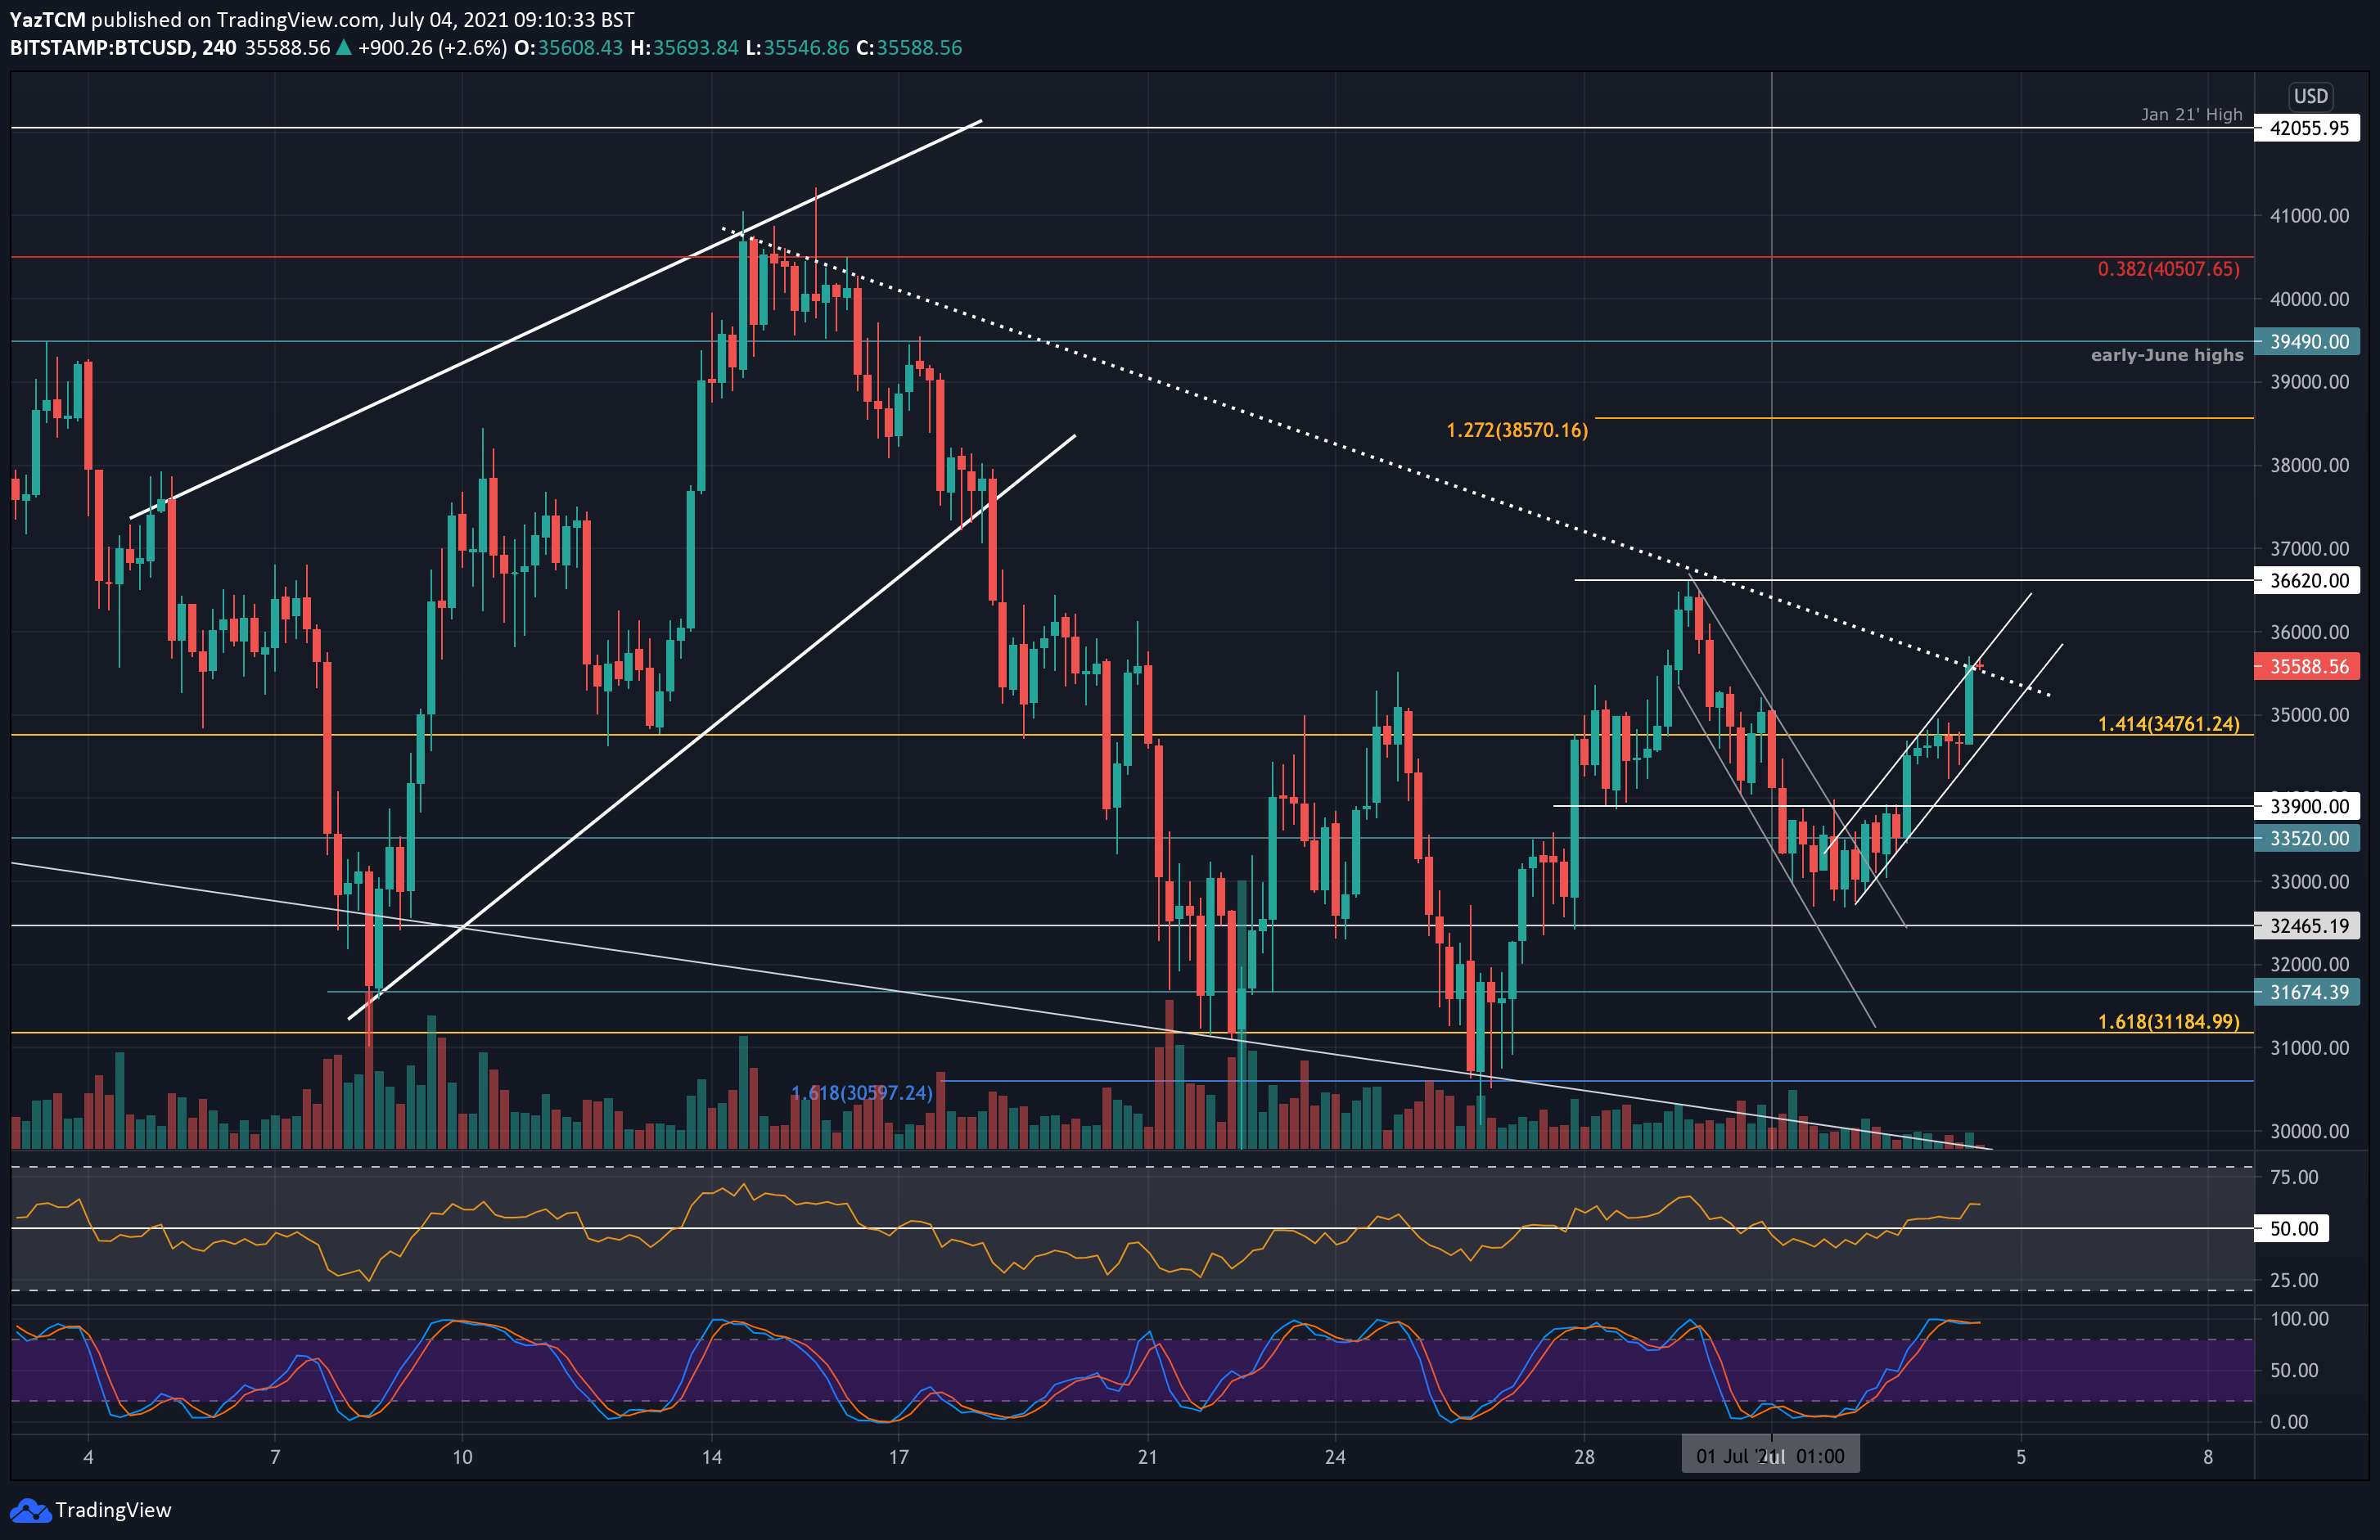Click the 39490.00 price tag
The image size is (2380, 1540).
[x=2308, y=342]
